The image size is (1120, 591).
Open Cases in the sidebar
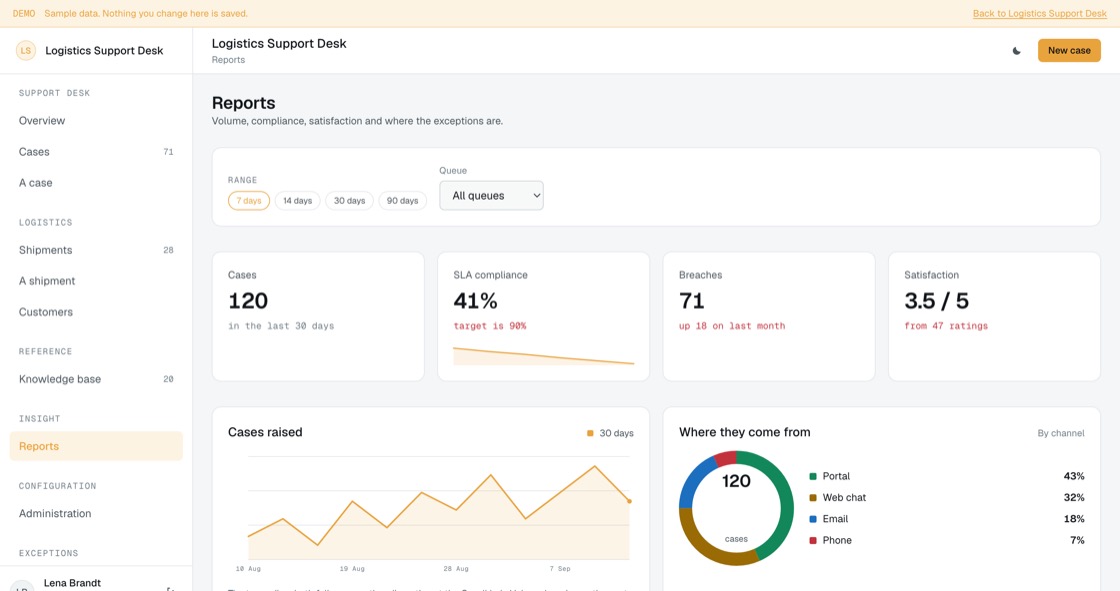(x=96, y=152)
